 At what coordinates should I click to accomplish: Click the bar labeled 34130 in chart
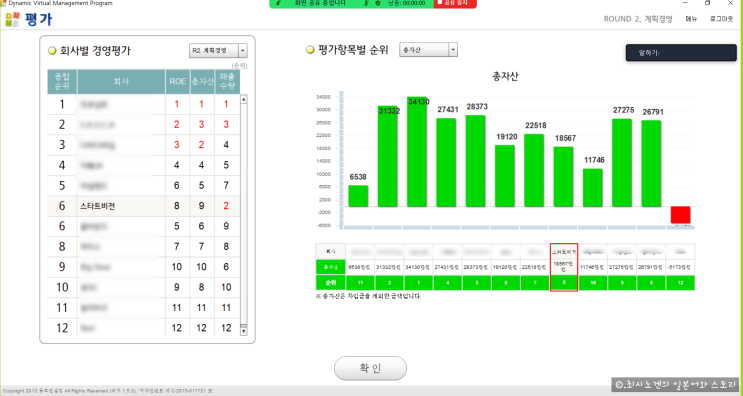click(417, 152)
